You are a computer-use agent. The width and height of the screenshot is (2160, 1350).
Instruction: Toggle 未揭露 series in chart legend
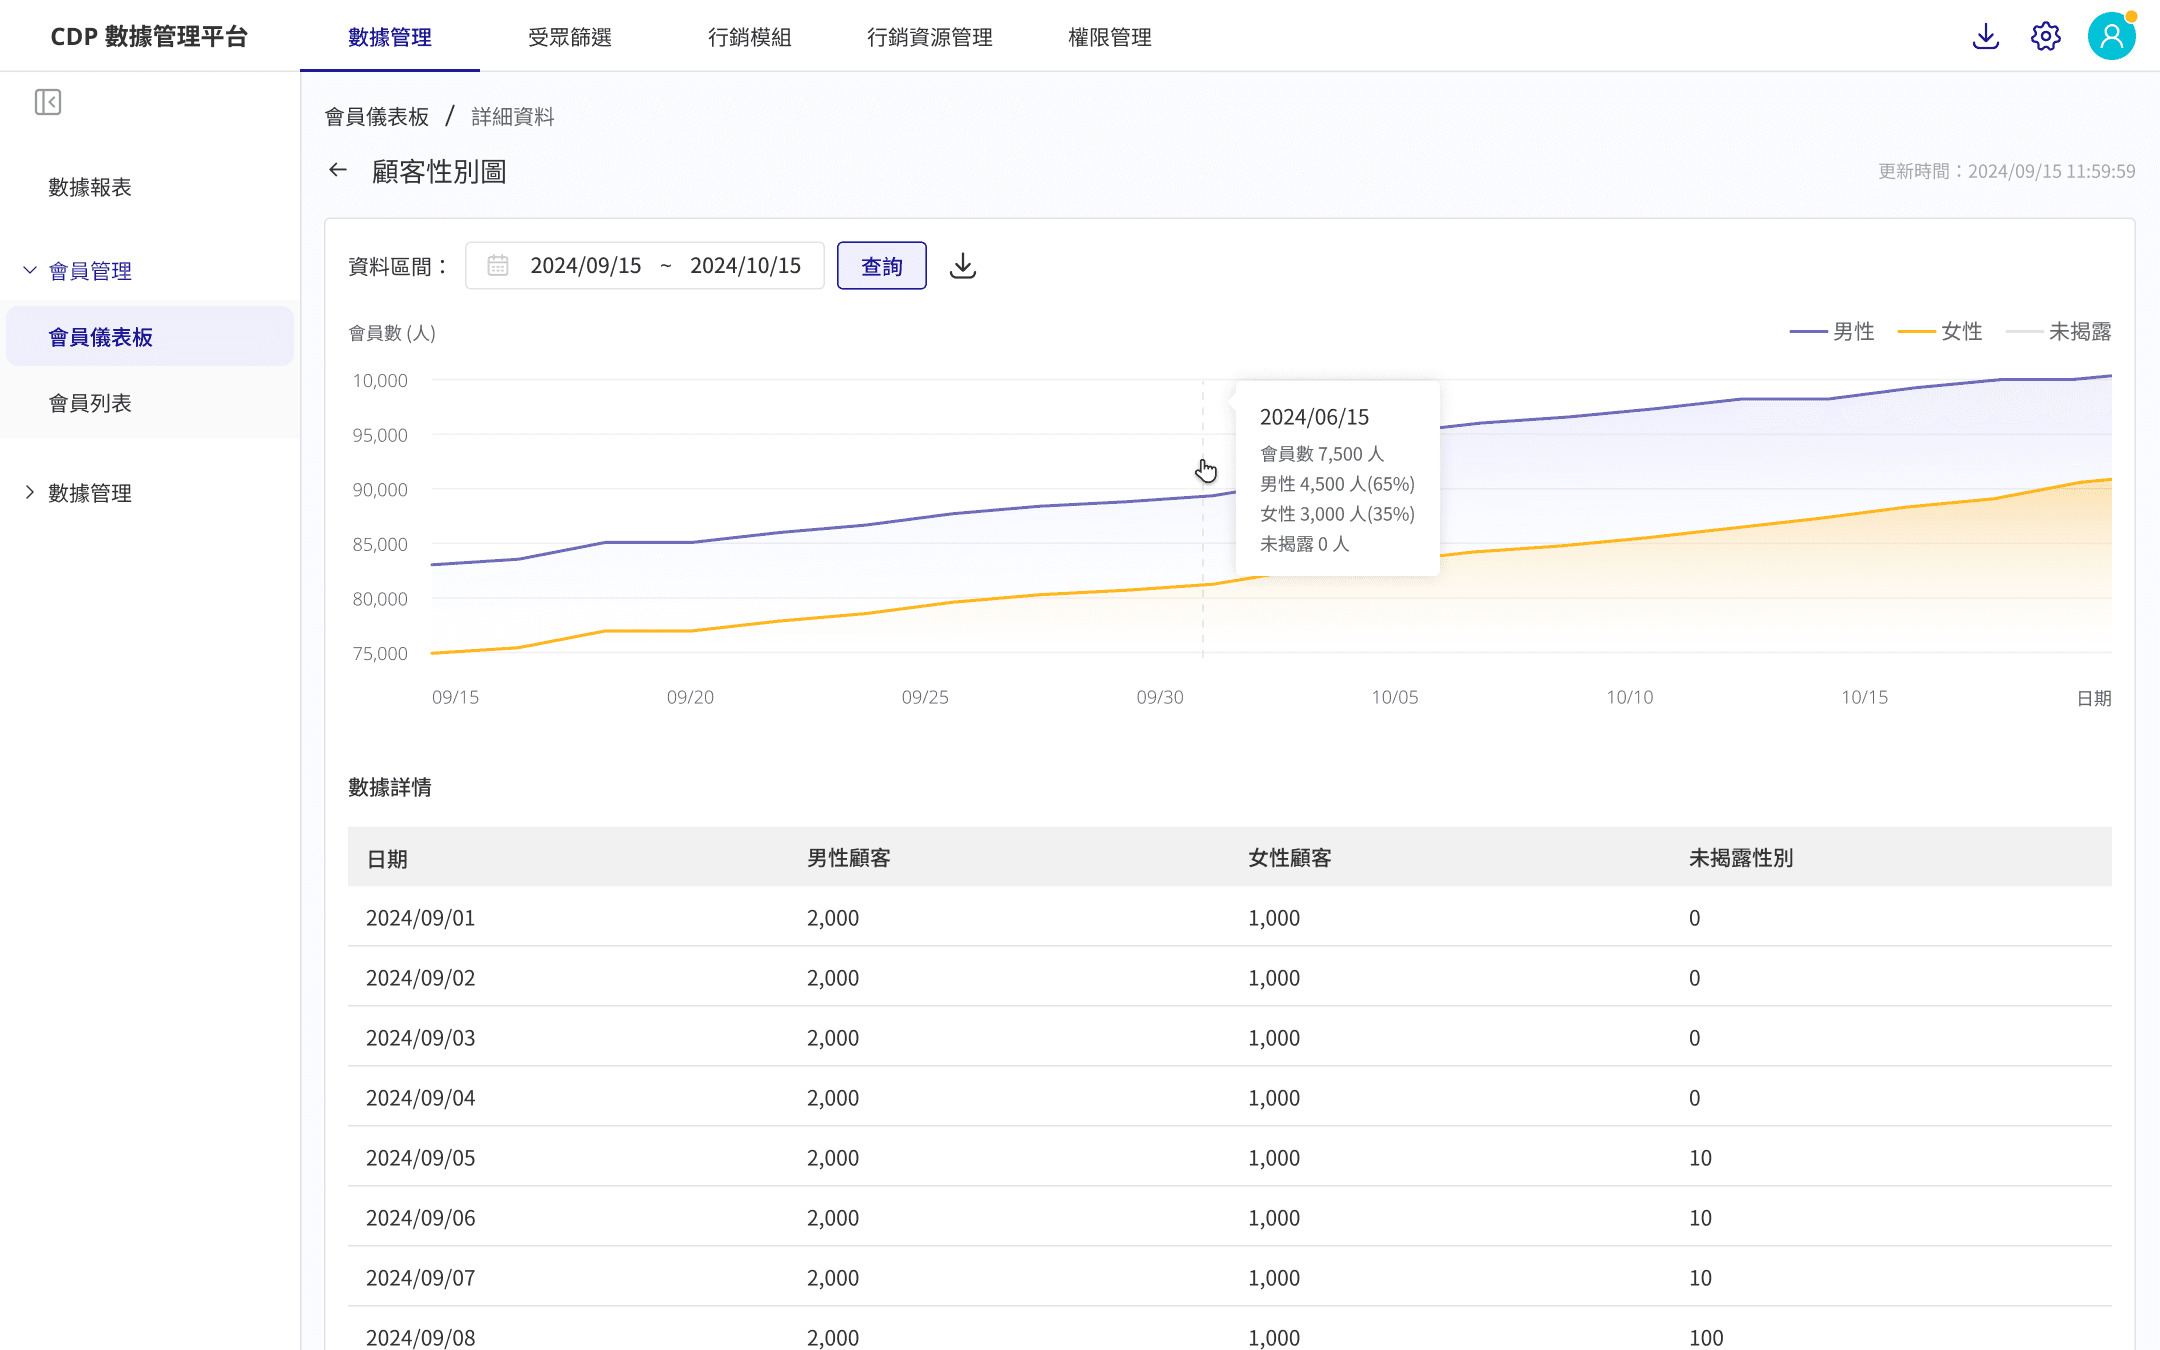[x=2059, y=331]
